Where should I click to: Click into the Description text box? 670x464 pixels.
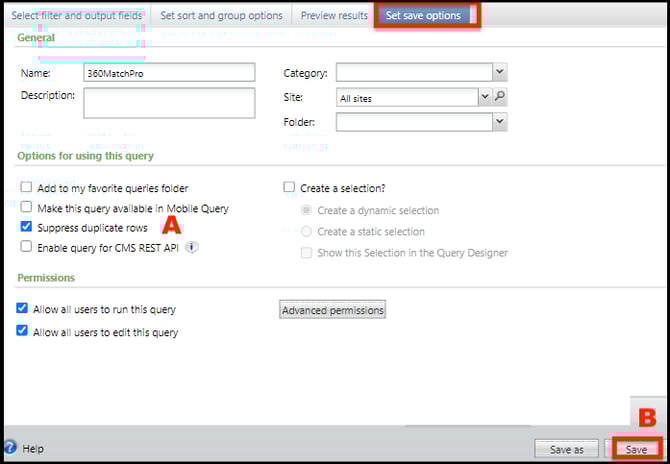(x=169, y=103)
